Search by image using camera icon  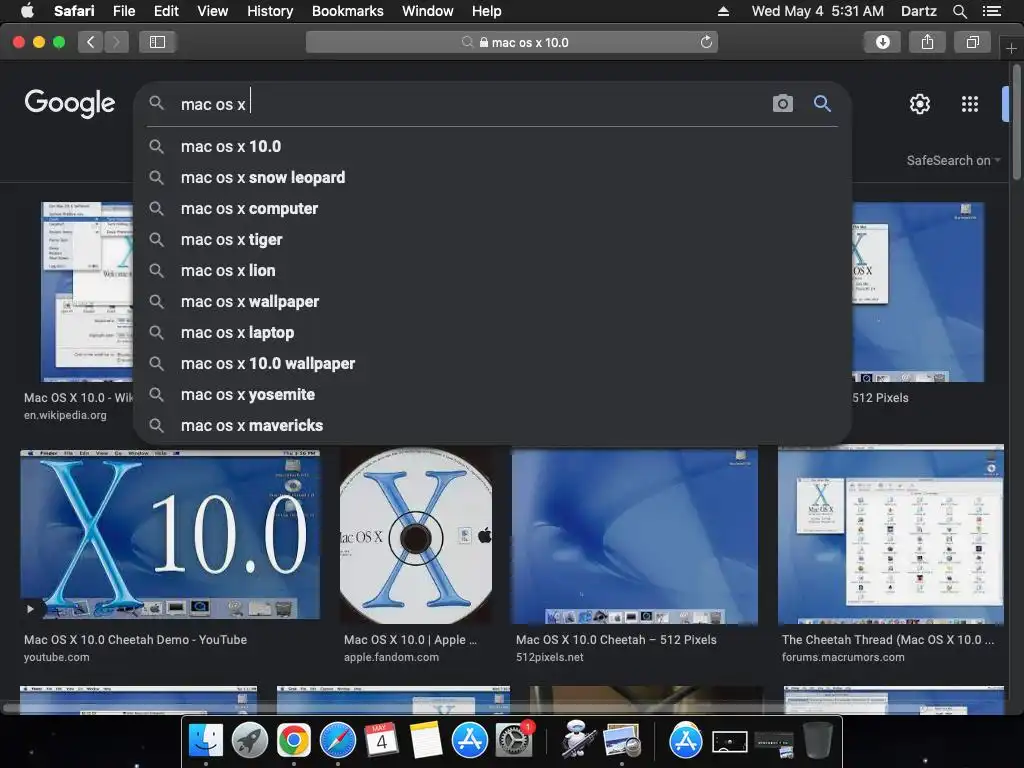pyautogui.click(x=782, y=103)
